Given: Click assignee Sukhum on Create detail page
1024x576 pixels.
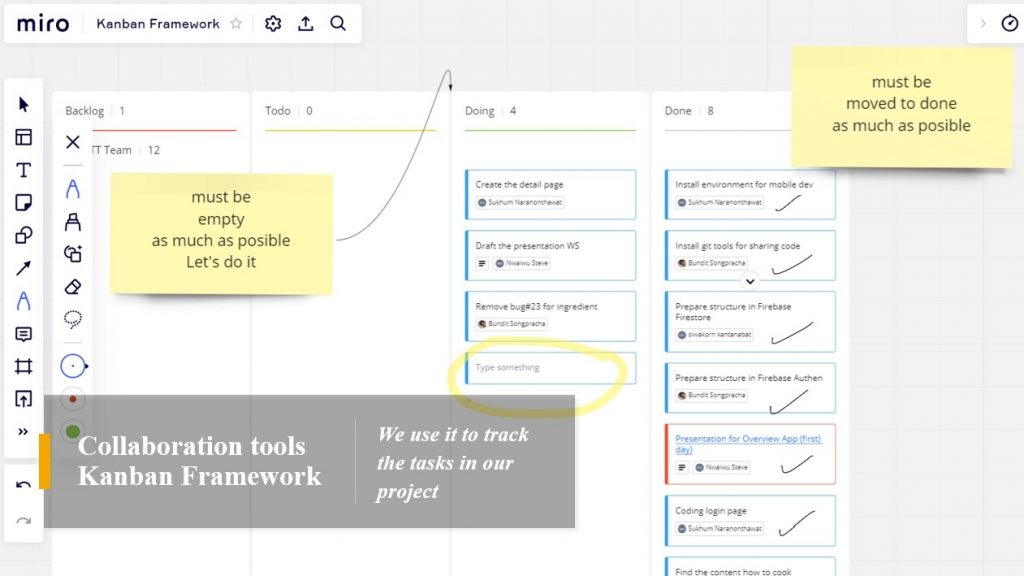Looking at the screenshot, I should click(520, 202).
